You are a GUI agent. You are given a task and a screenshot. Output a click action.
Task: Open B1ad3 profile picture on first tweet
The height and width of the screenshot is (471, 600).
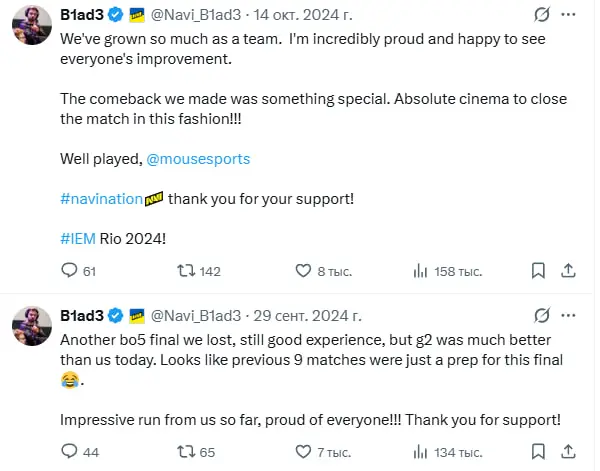pos(31,25)
